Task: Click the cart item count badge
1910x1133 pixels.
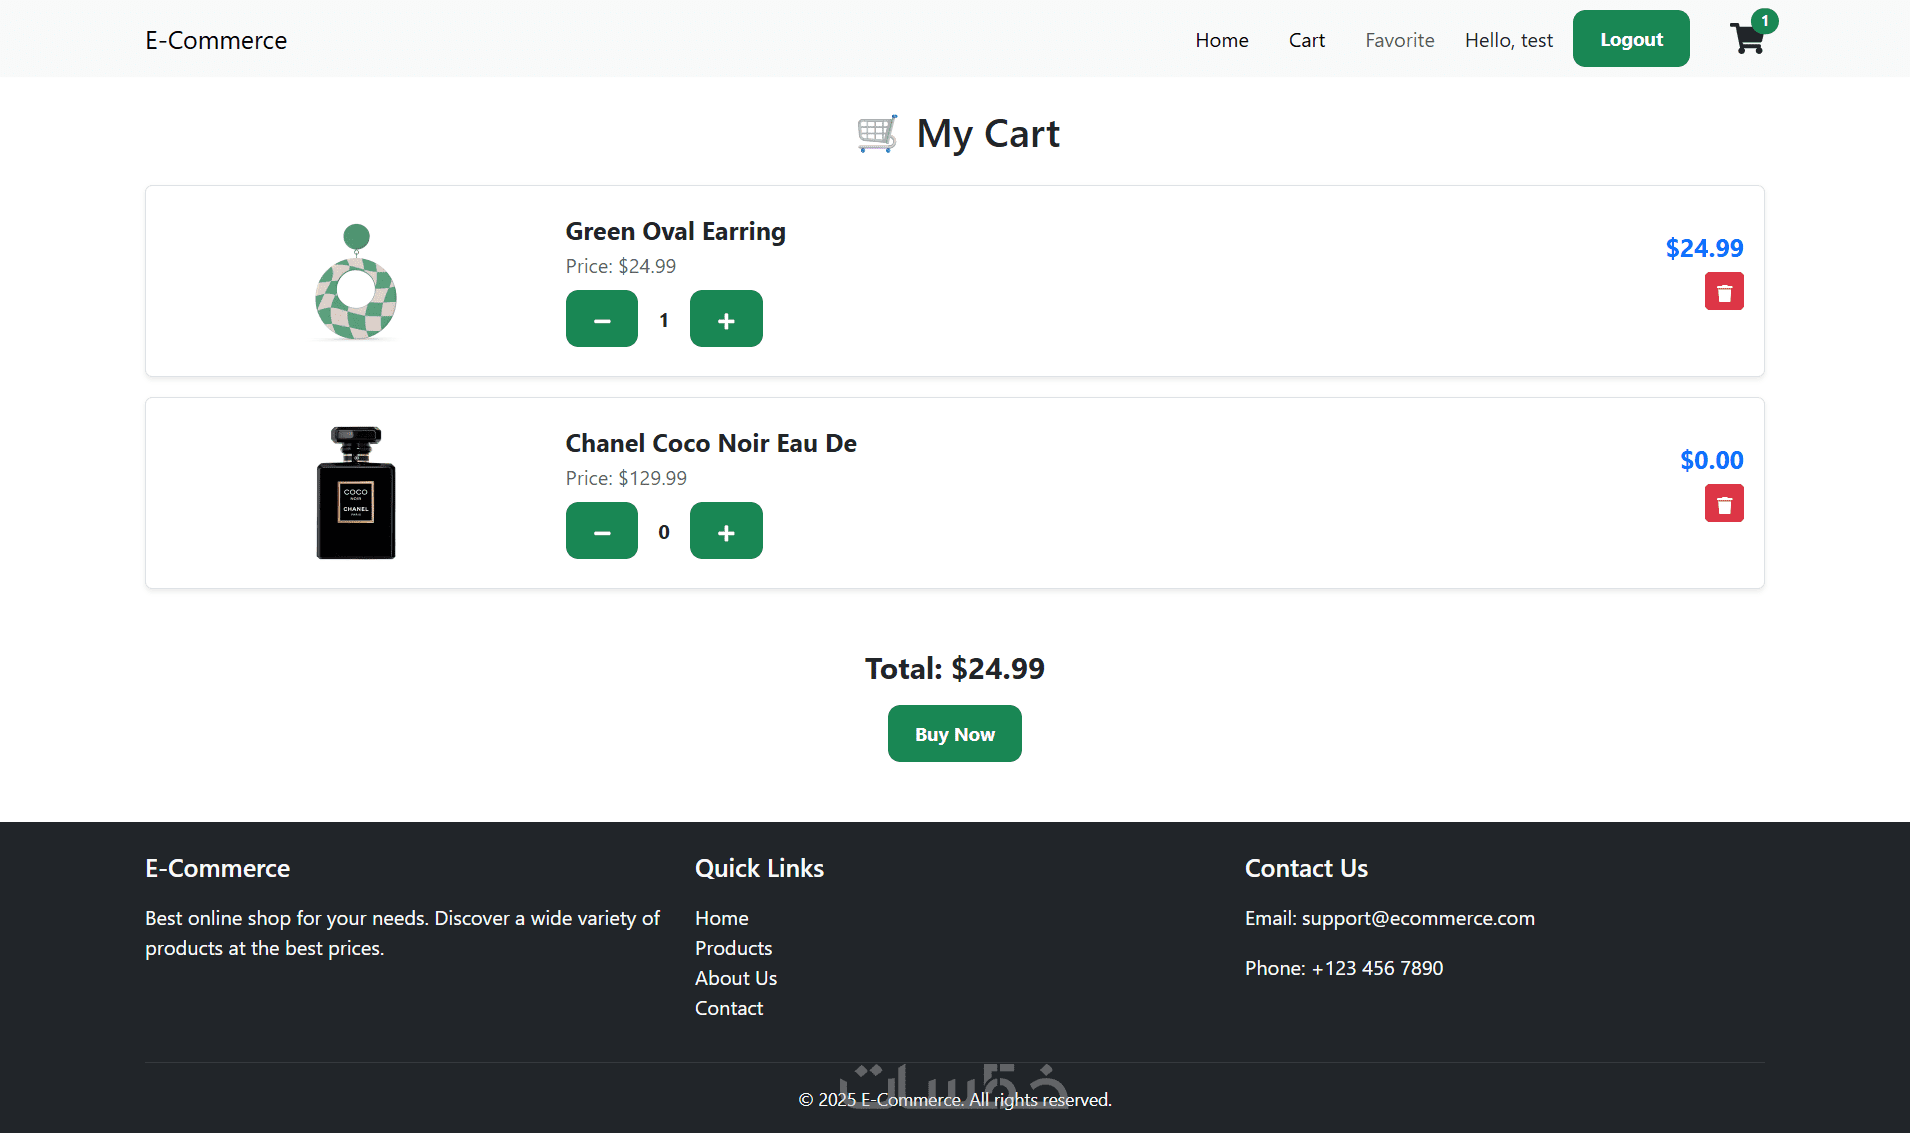Action: click(x=1765, y=21)
